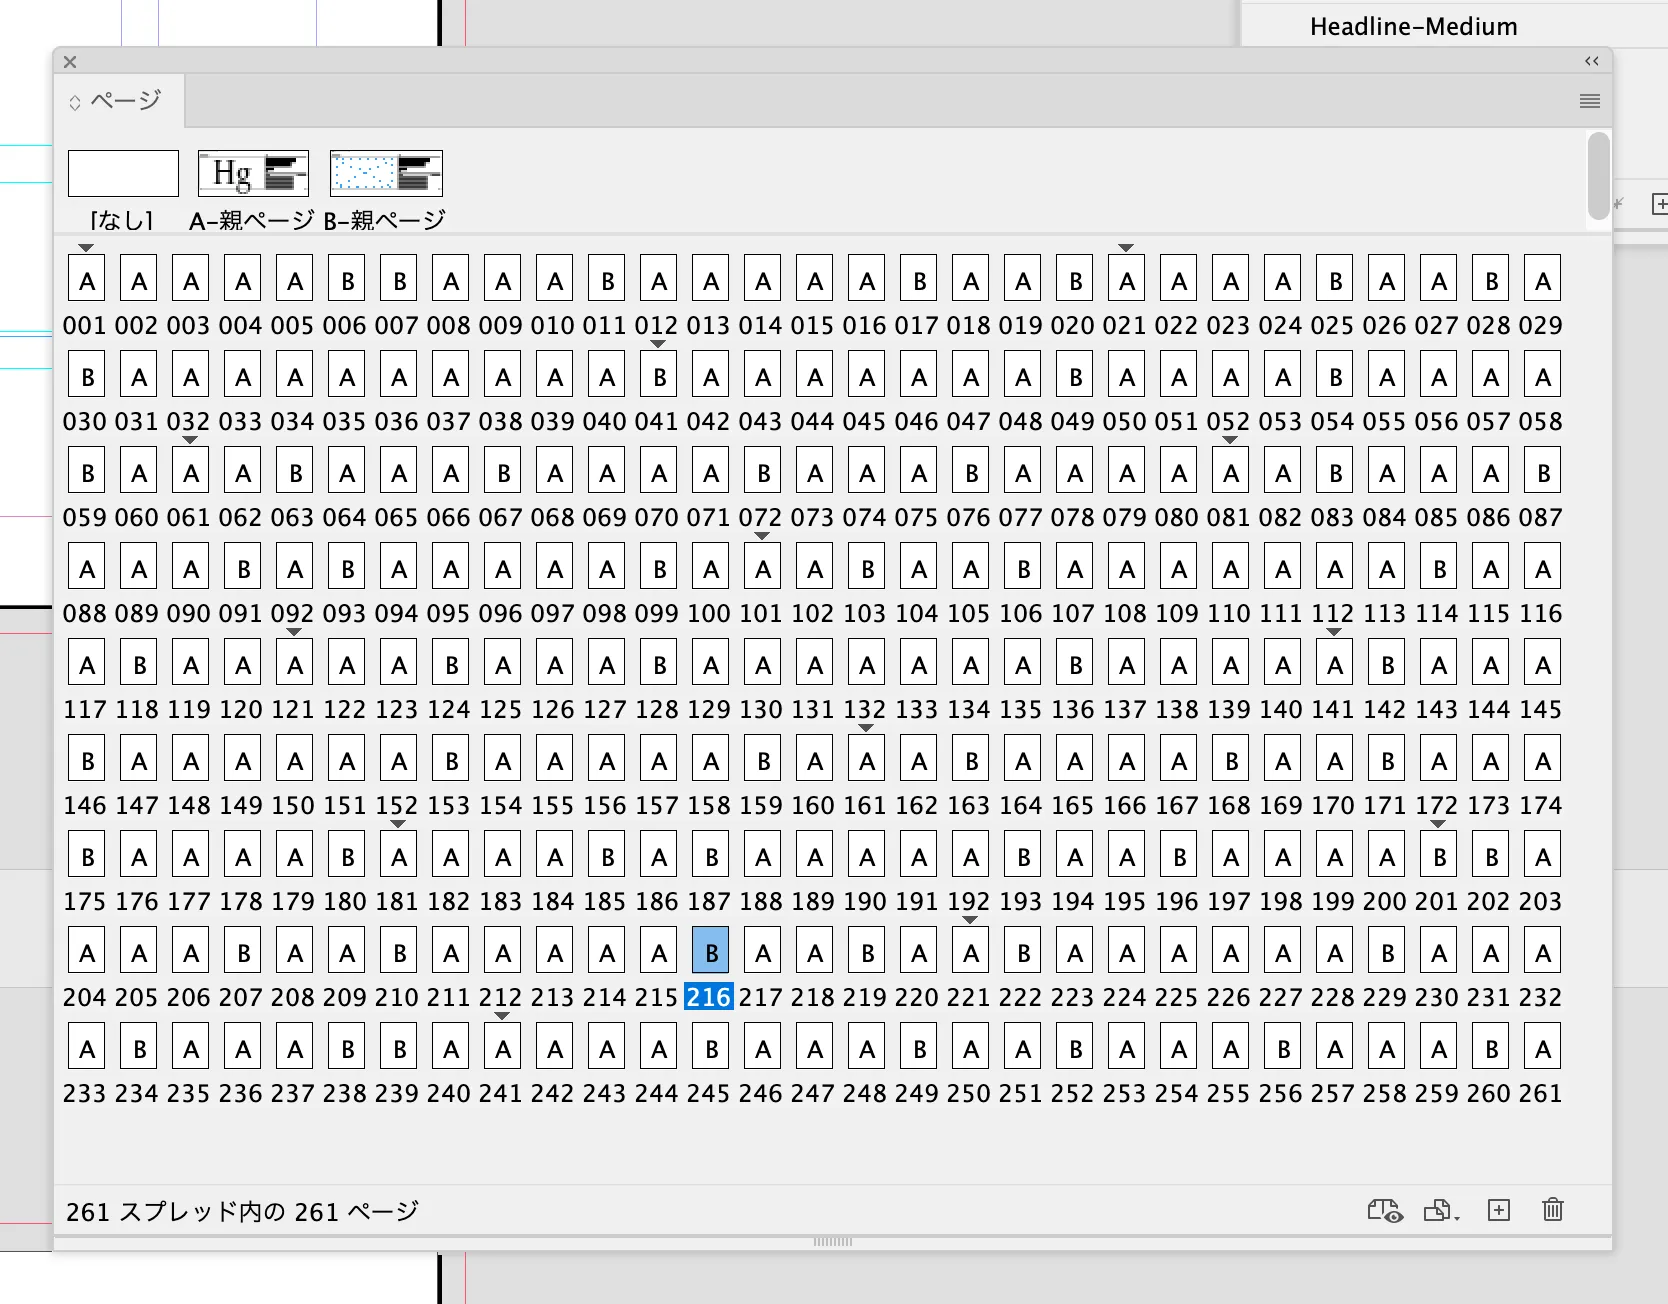The width and height of the screenshot is (1668, 1304).
Task: Select page 216 thumbnail
Action: click(x=711, y=950)
